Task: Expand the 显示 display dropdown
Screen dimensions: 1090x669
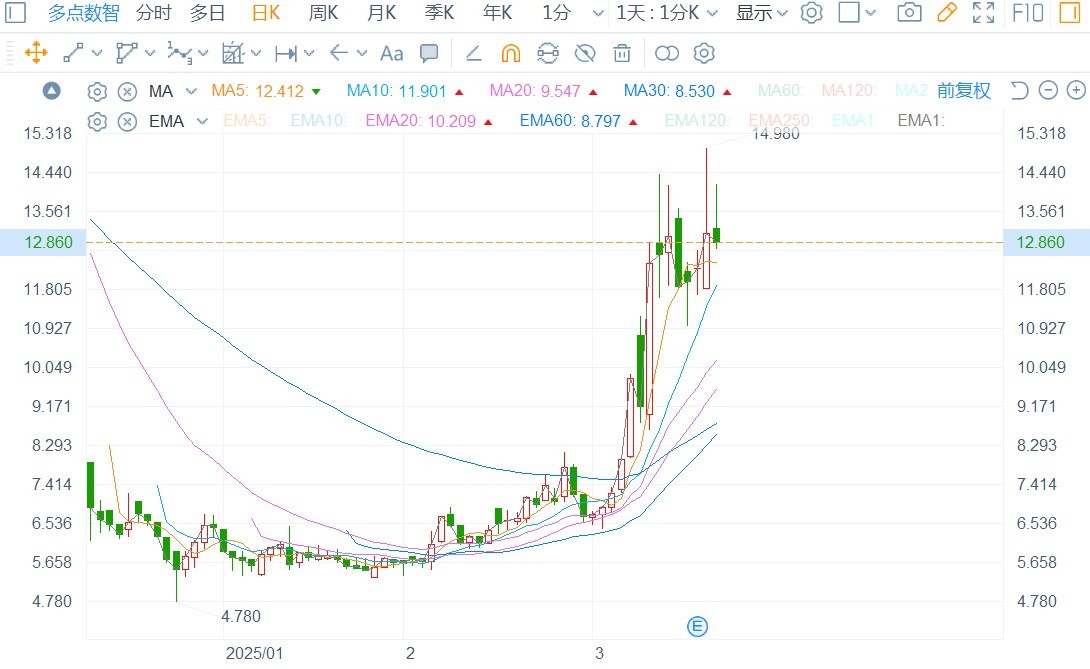Action: coord(761,13)
